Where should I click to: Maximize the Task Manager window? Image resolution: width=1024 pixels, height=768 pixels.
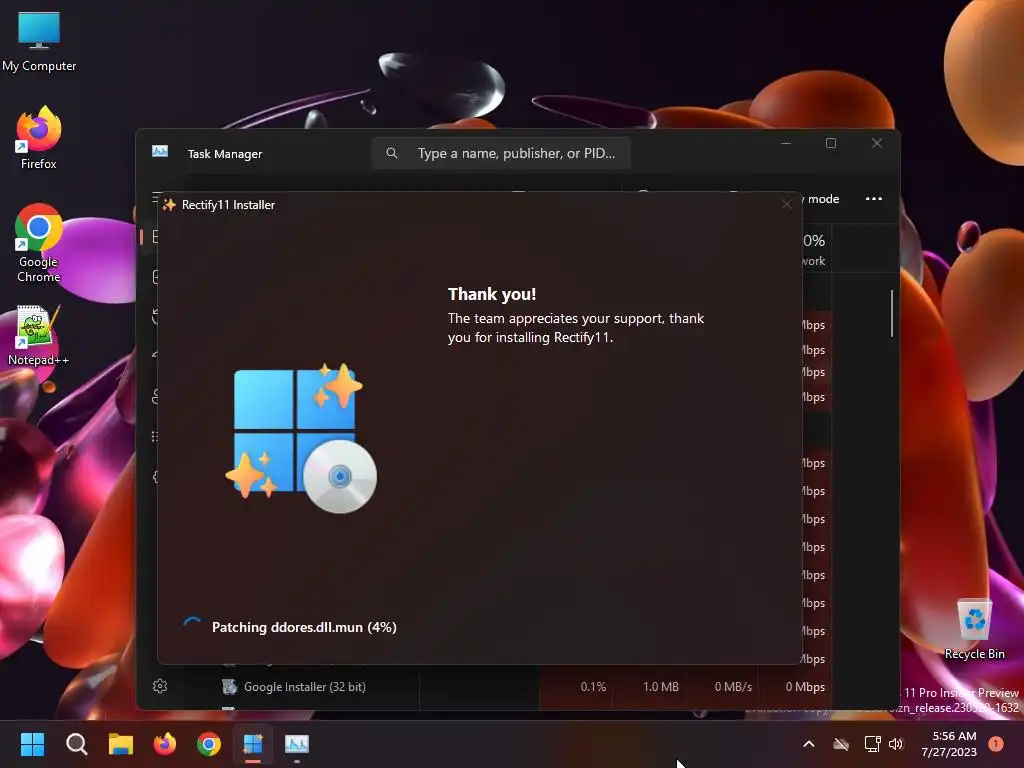pyautogui.click(x=831, y=143)
